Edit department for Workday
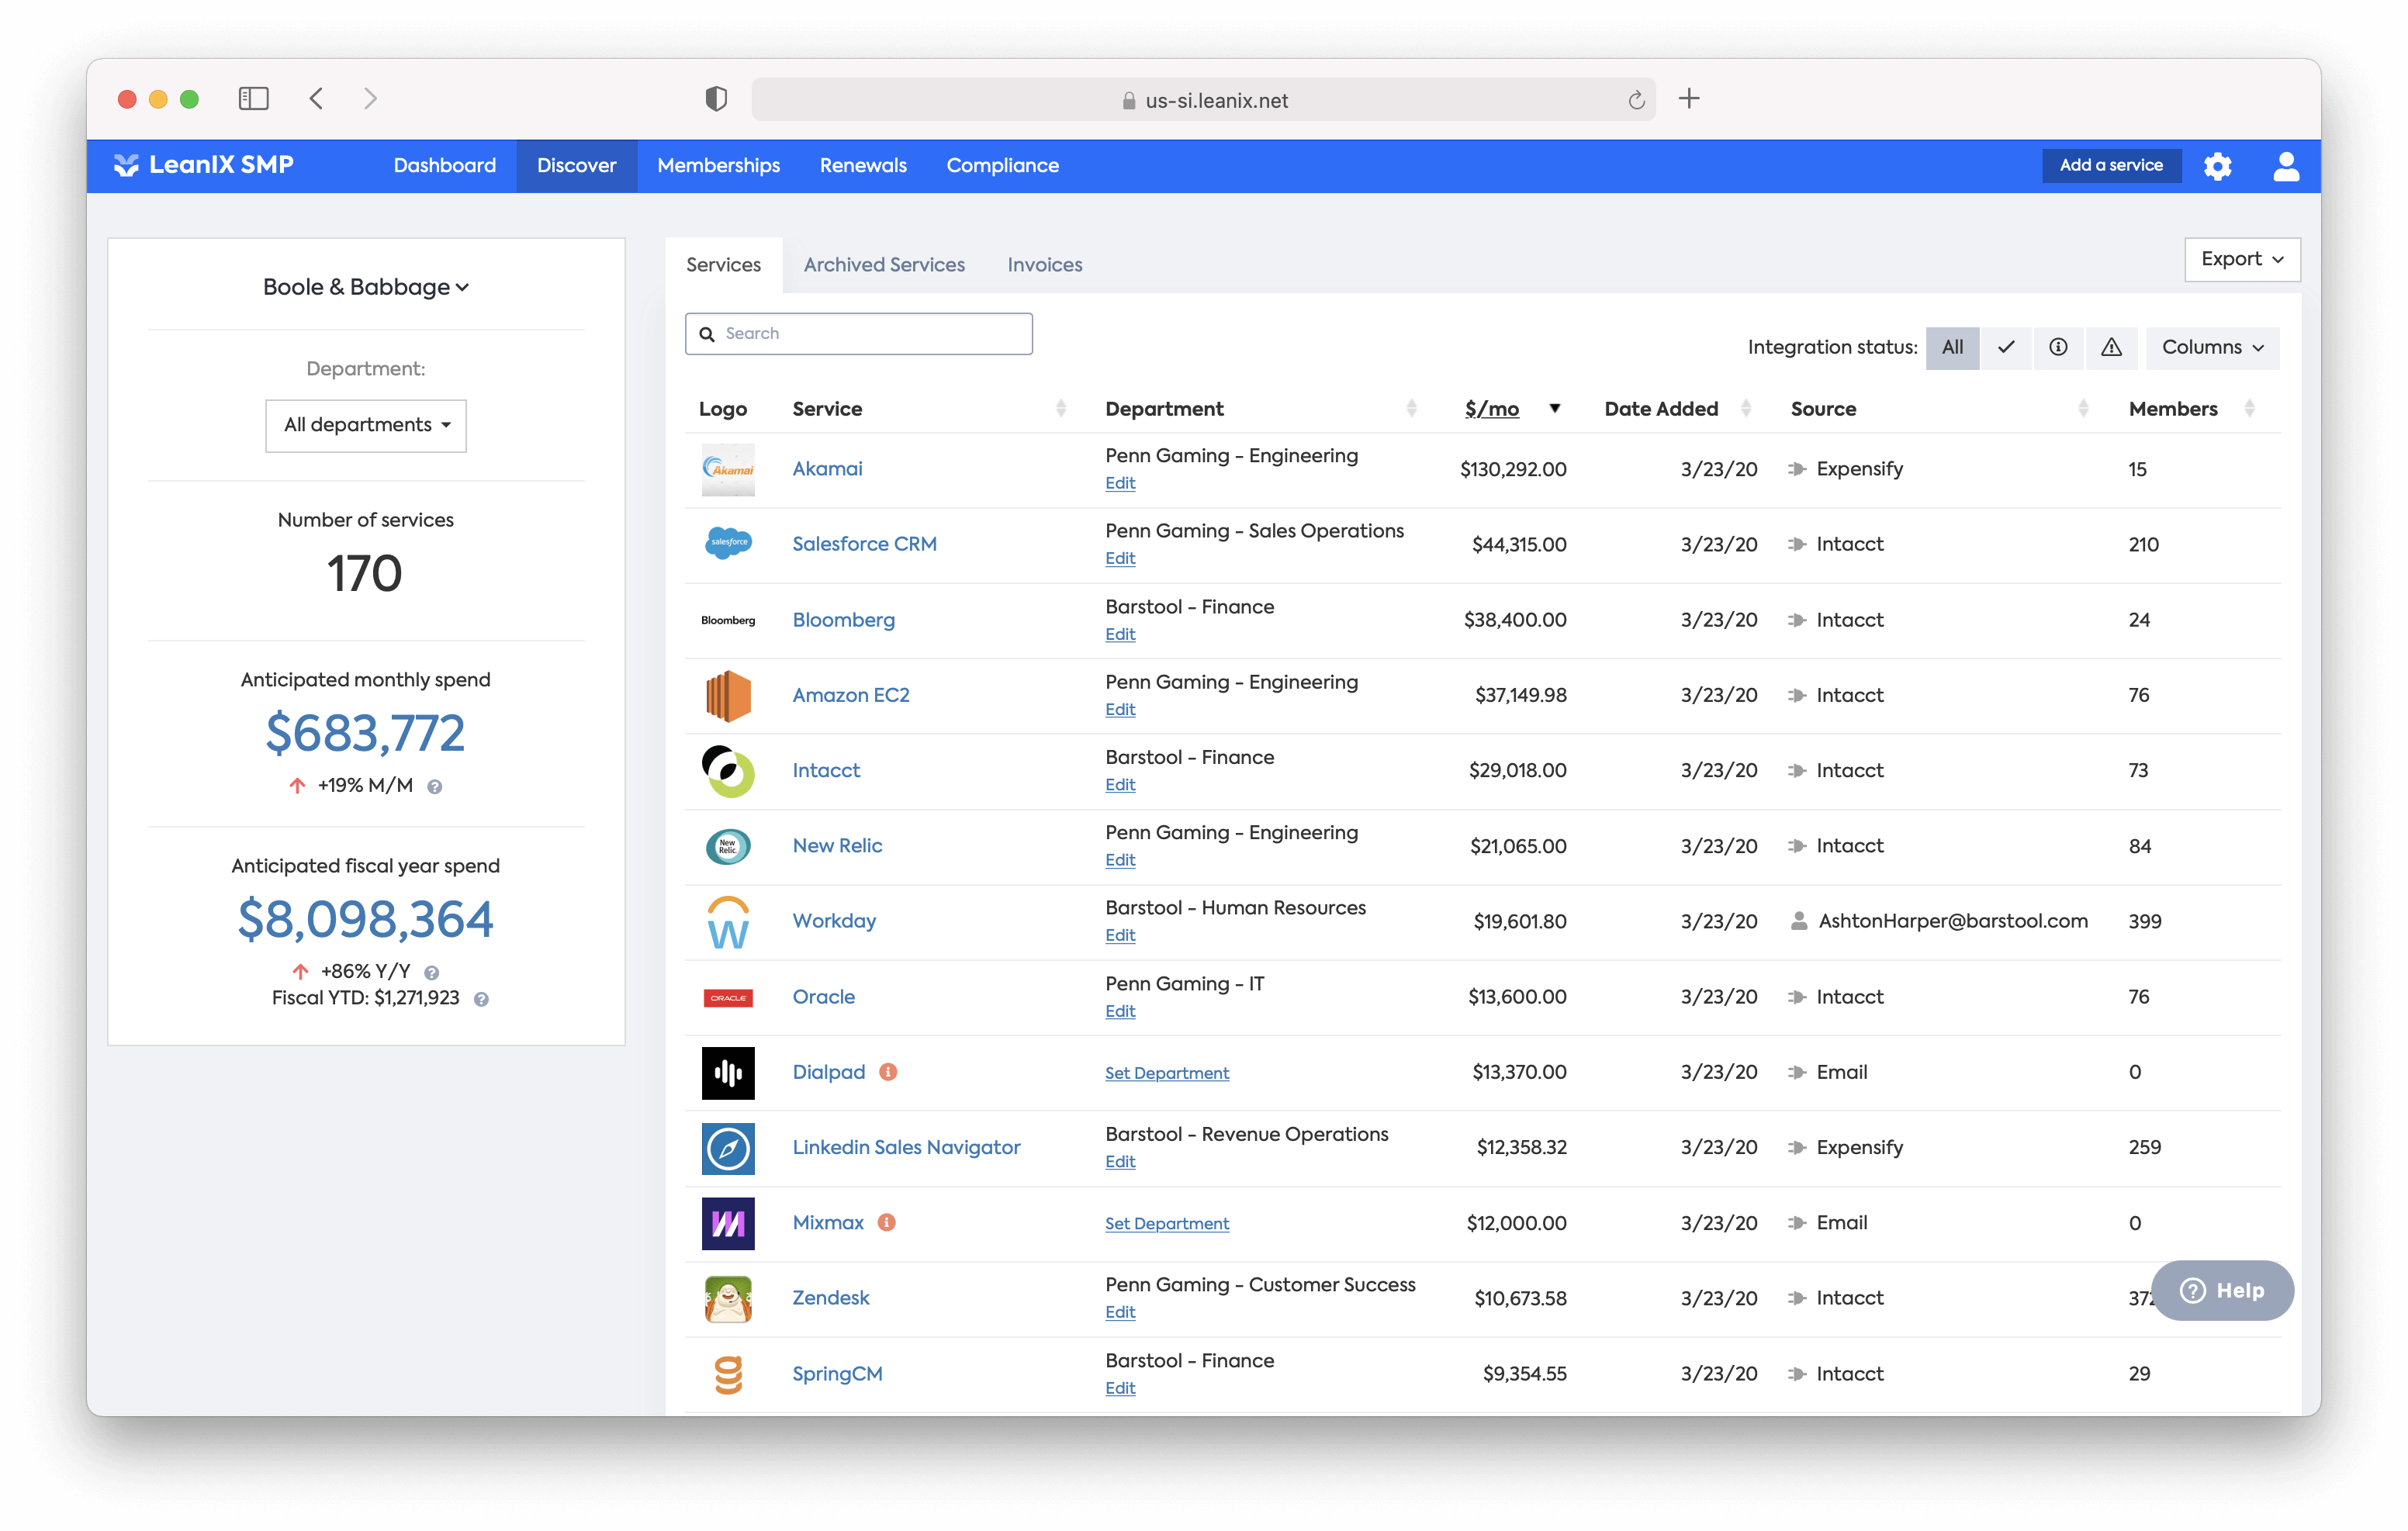Image resolution: width=2408 pixels, height=1531 pixels. coord(1120,935)
